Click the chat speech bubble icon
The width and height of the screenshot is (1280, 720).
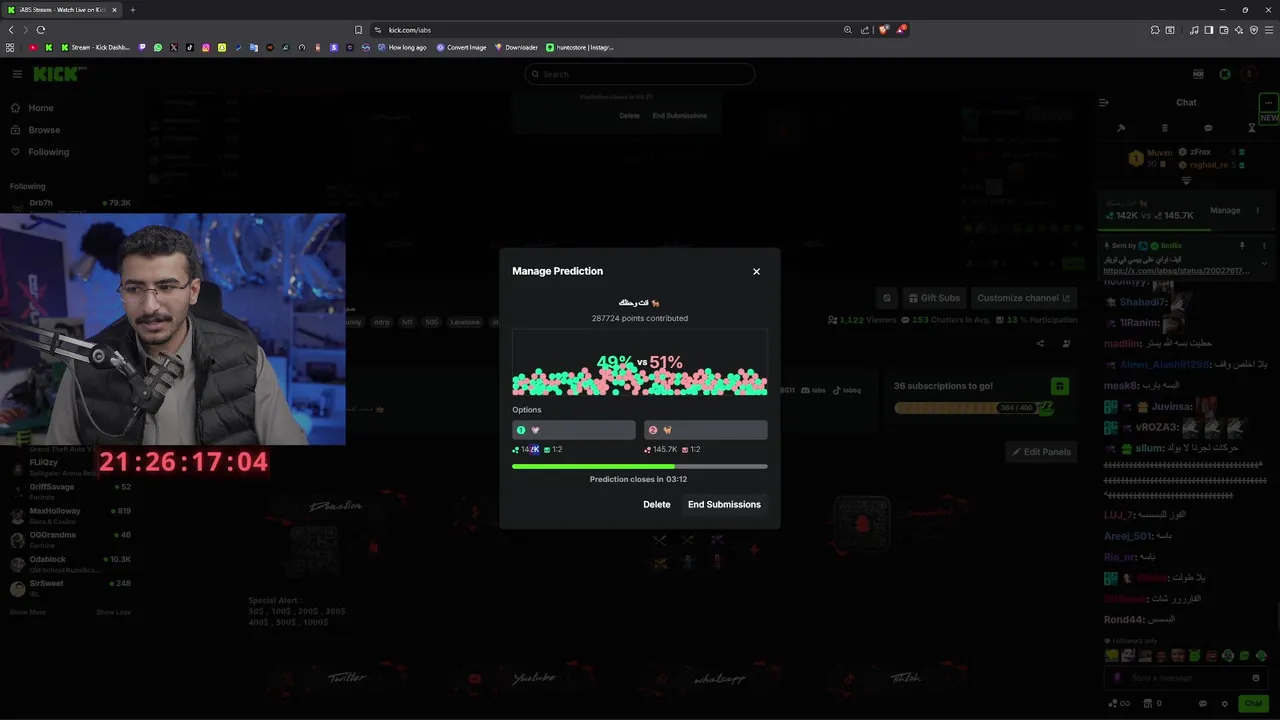tap(1208, 128)
